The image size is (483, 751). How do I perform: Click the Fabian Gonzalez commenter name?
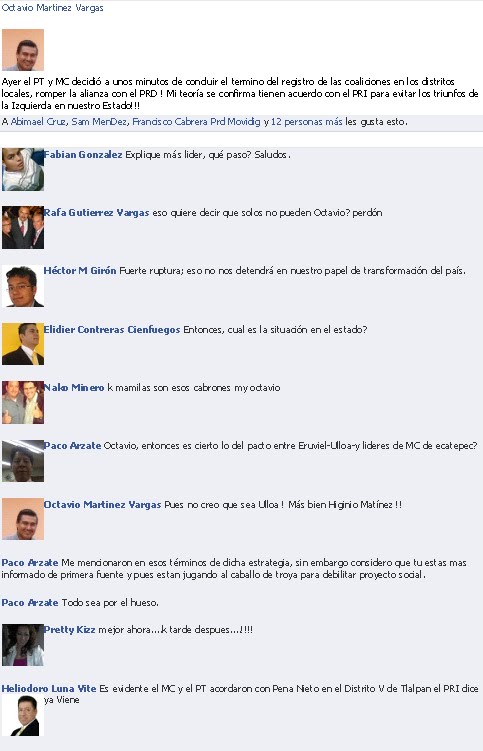83,155
